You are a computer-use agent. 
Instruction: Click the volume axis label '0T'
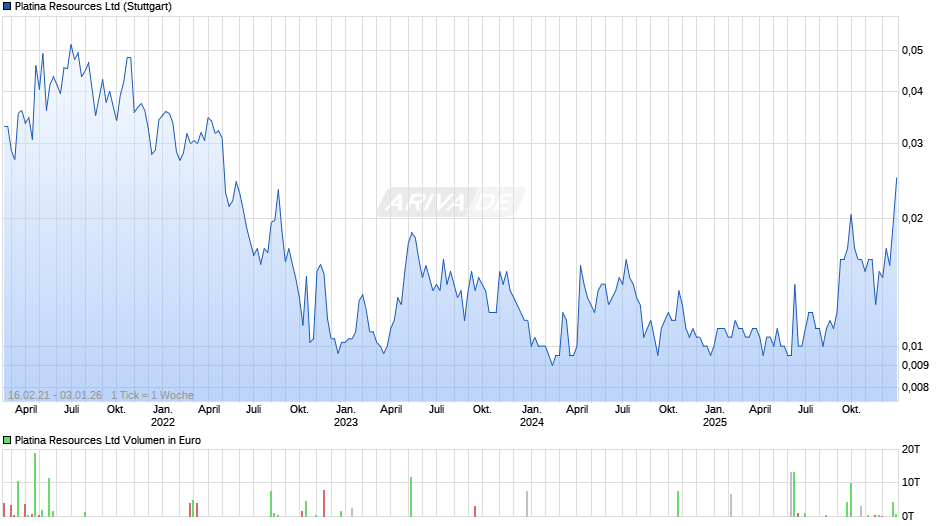(908, 516)
